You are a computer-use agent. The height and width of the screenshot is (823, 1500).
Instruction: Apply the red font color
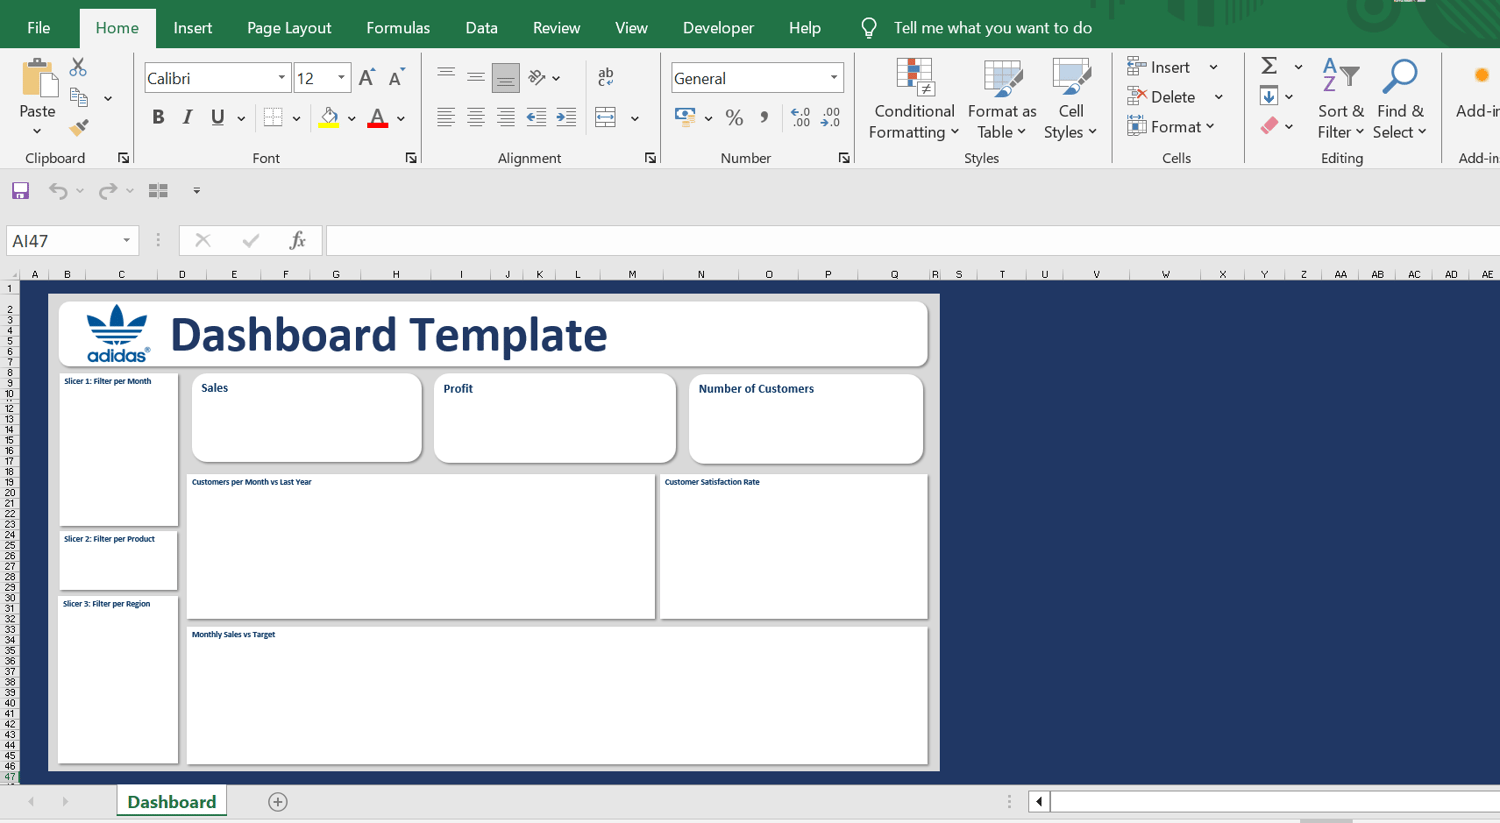(x=377, y=118)
